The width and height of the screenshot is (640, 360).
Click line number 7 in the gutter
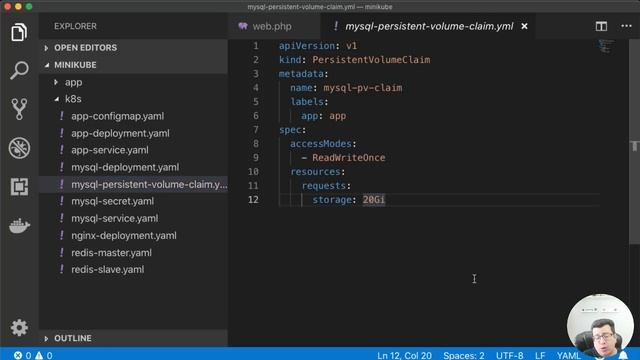coord(256,130)
